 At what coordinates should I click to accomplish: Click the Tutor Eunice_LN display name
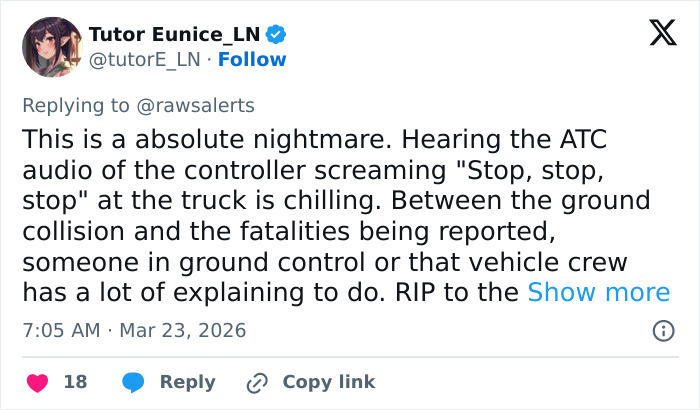(174, 35)
